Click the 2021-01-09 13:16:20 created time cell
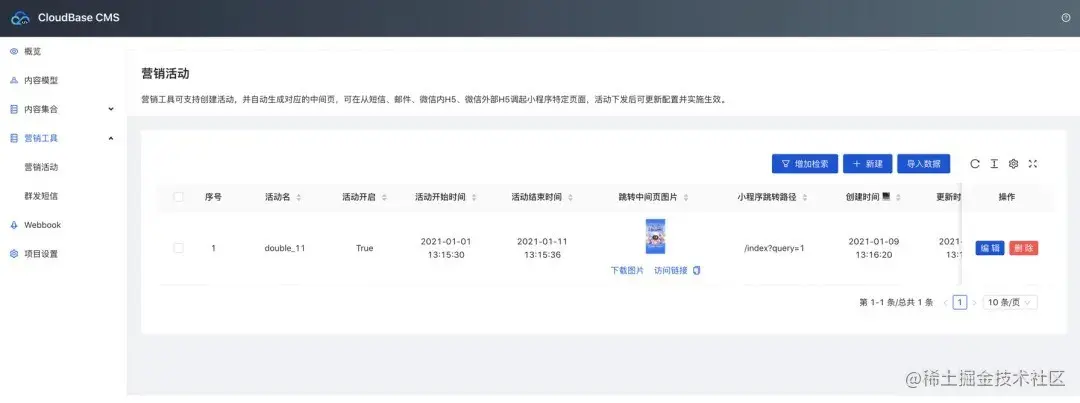This screenshot has height=403, width=1080. click(x=873, y=248)
